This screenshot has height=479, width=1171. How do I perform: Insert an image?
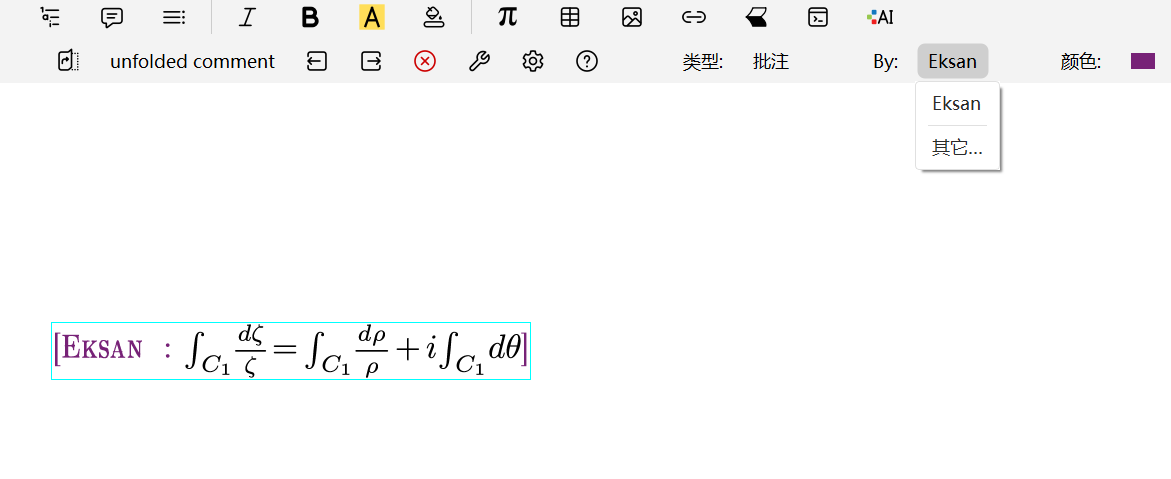pyautogui.click(x=632, y=17)
